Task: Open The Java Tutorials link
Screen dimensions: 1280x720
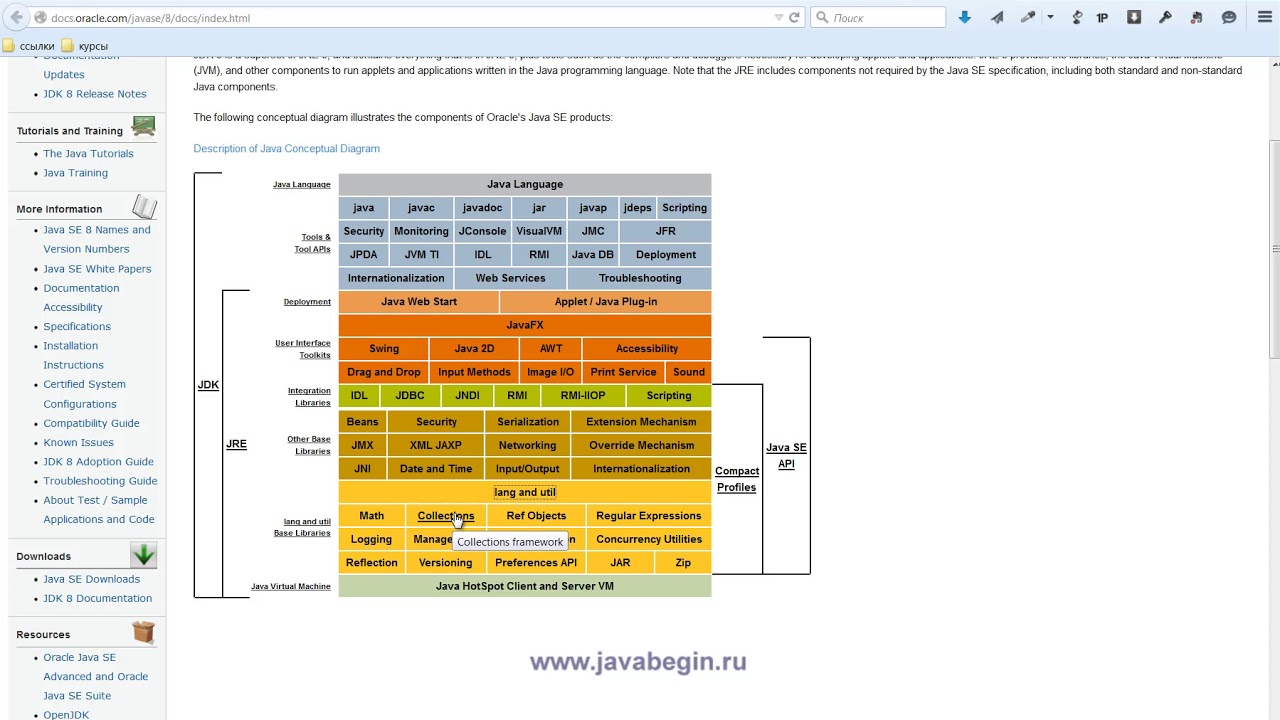Action: (88, 154)
